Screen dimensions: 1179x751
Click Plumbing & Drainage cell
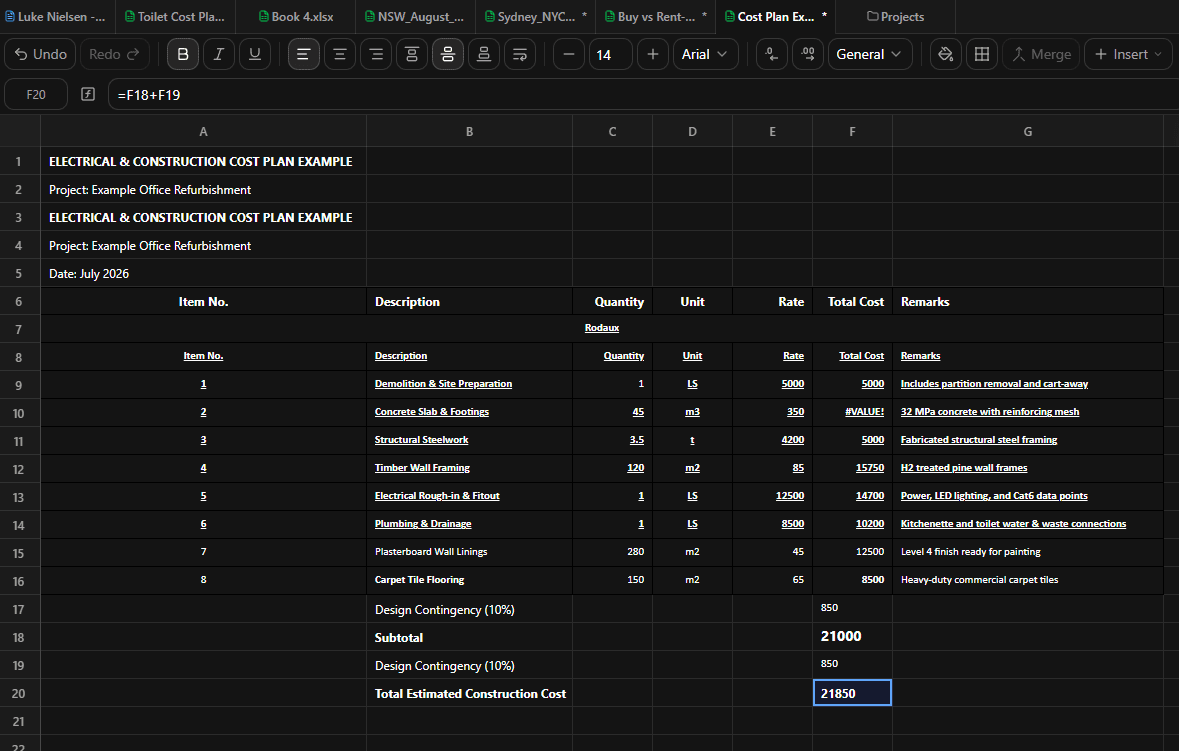[x=469, y=524]
